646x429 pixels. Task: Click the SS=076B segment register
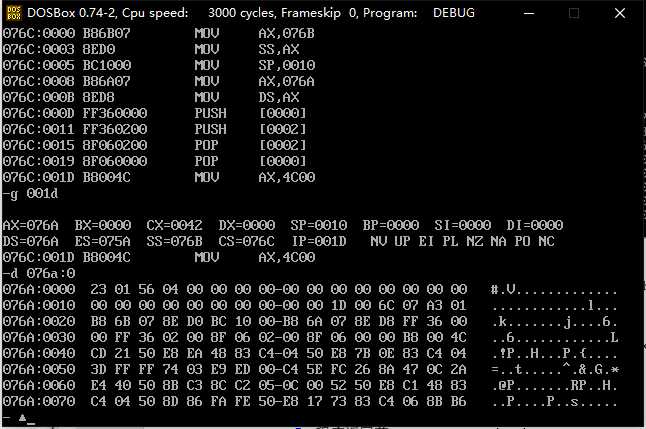(x=174, y=241)
